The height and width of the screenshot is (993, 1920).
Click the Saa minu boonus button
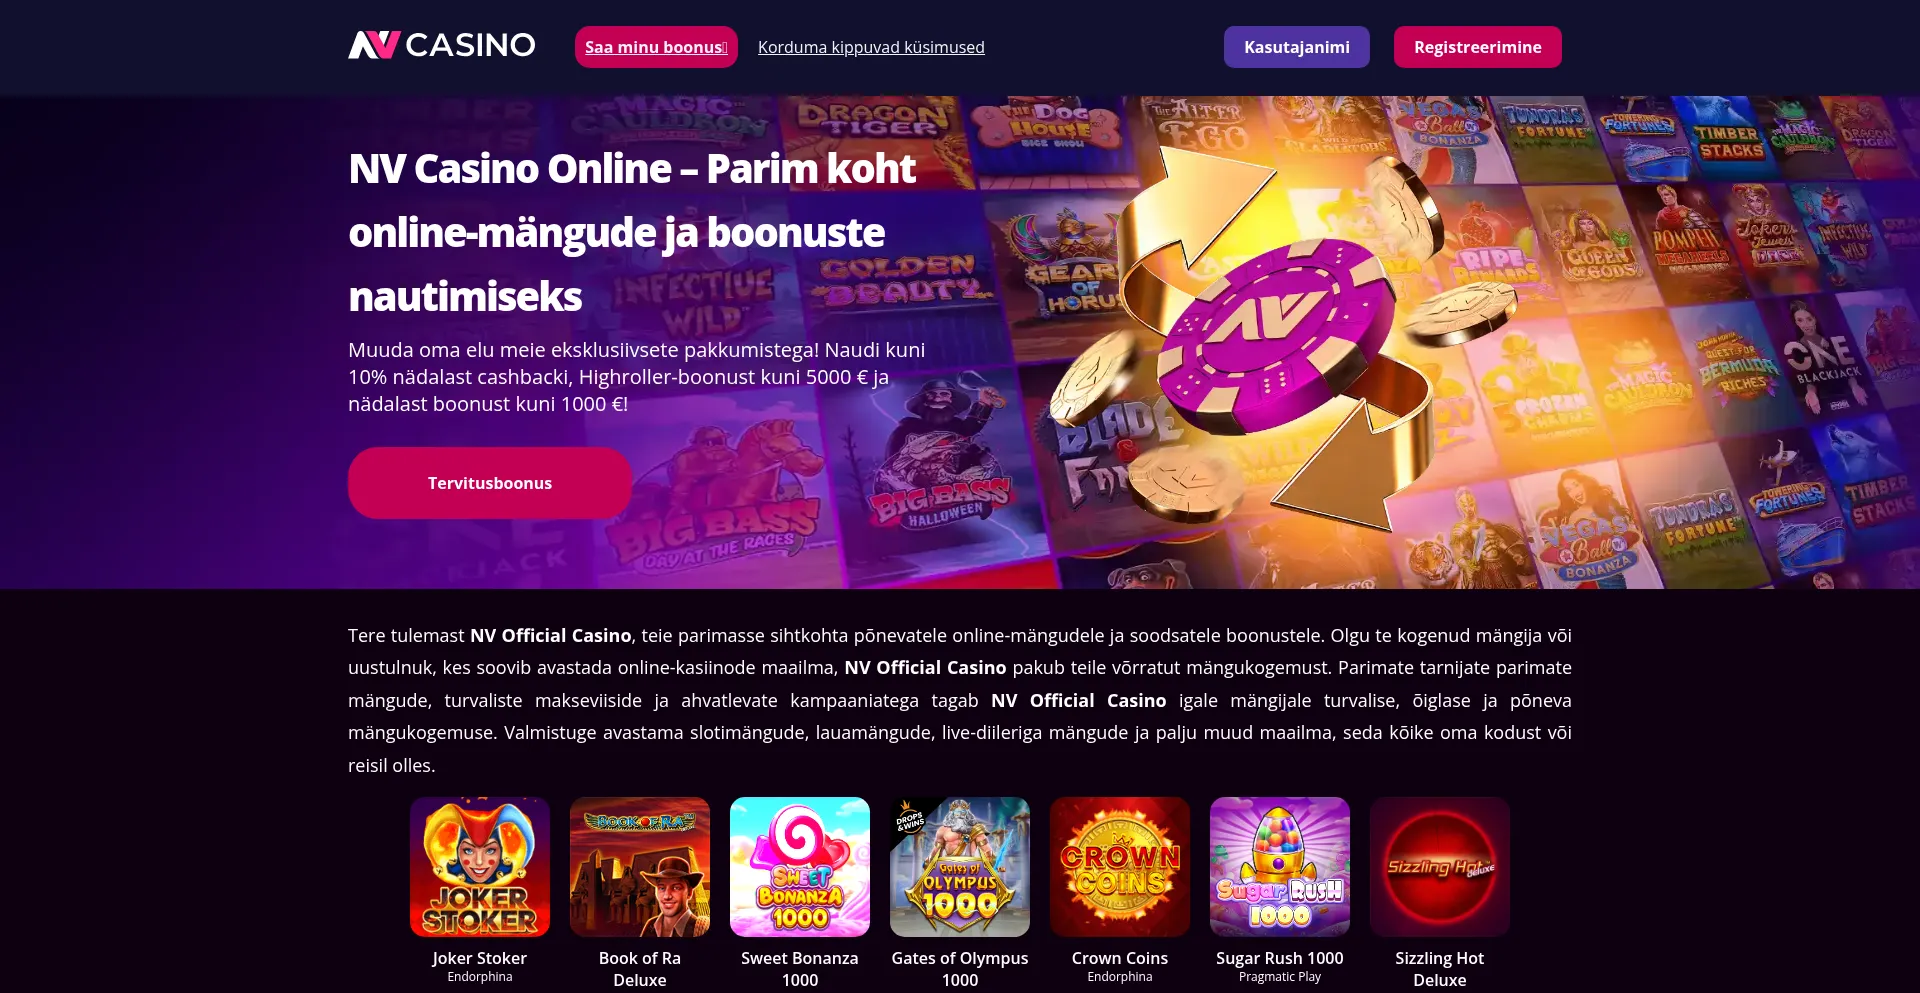pos(656,47)
